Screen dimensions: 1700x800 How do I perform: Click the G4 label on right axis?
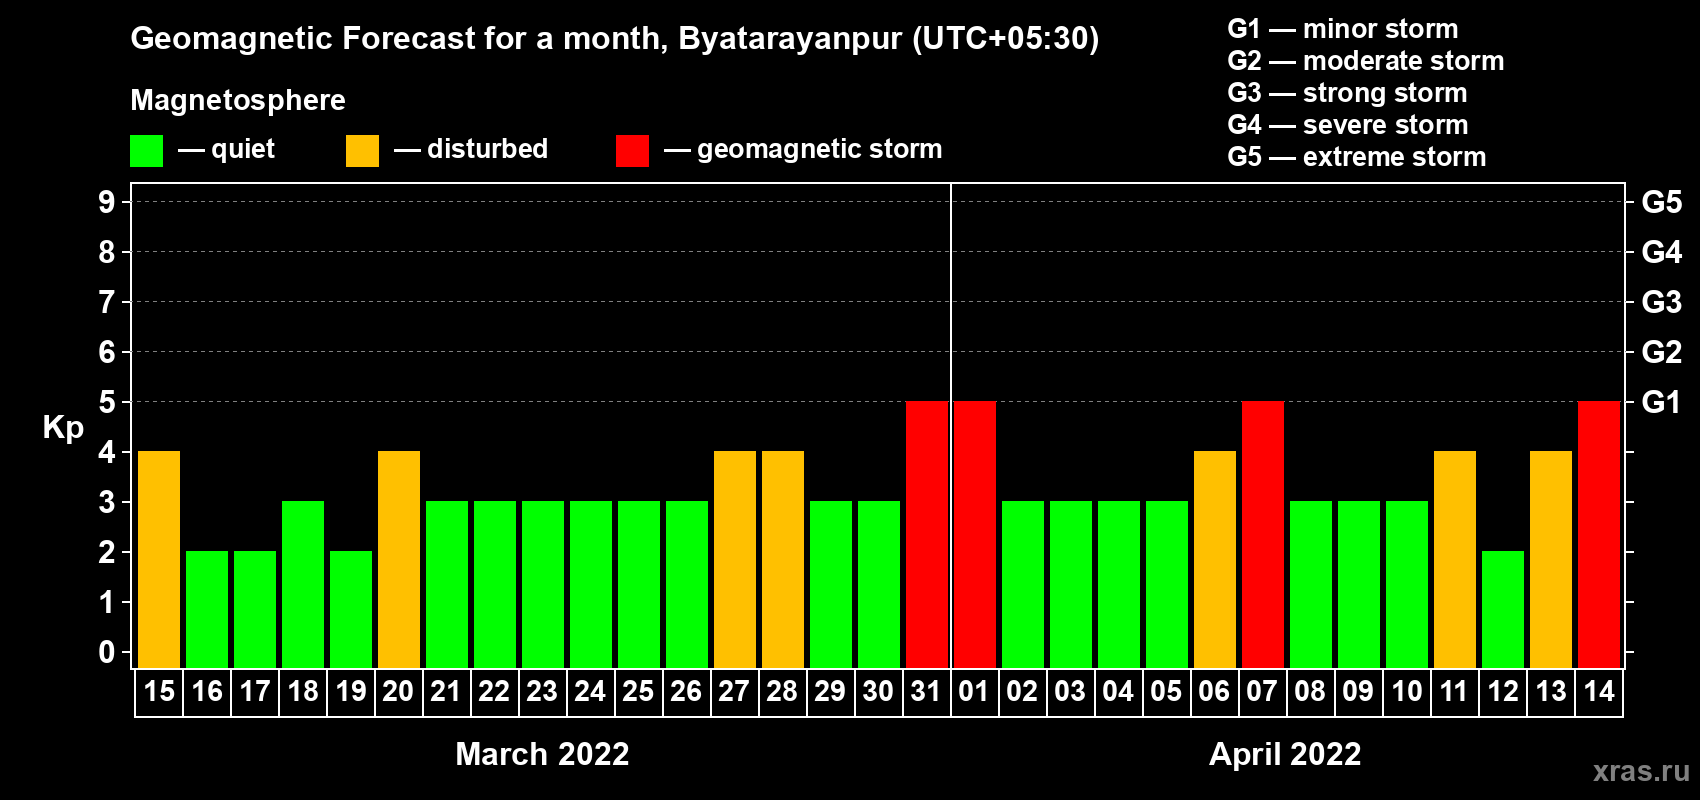[1661, 252]
